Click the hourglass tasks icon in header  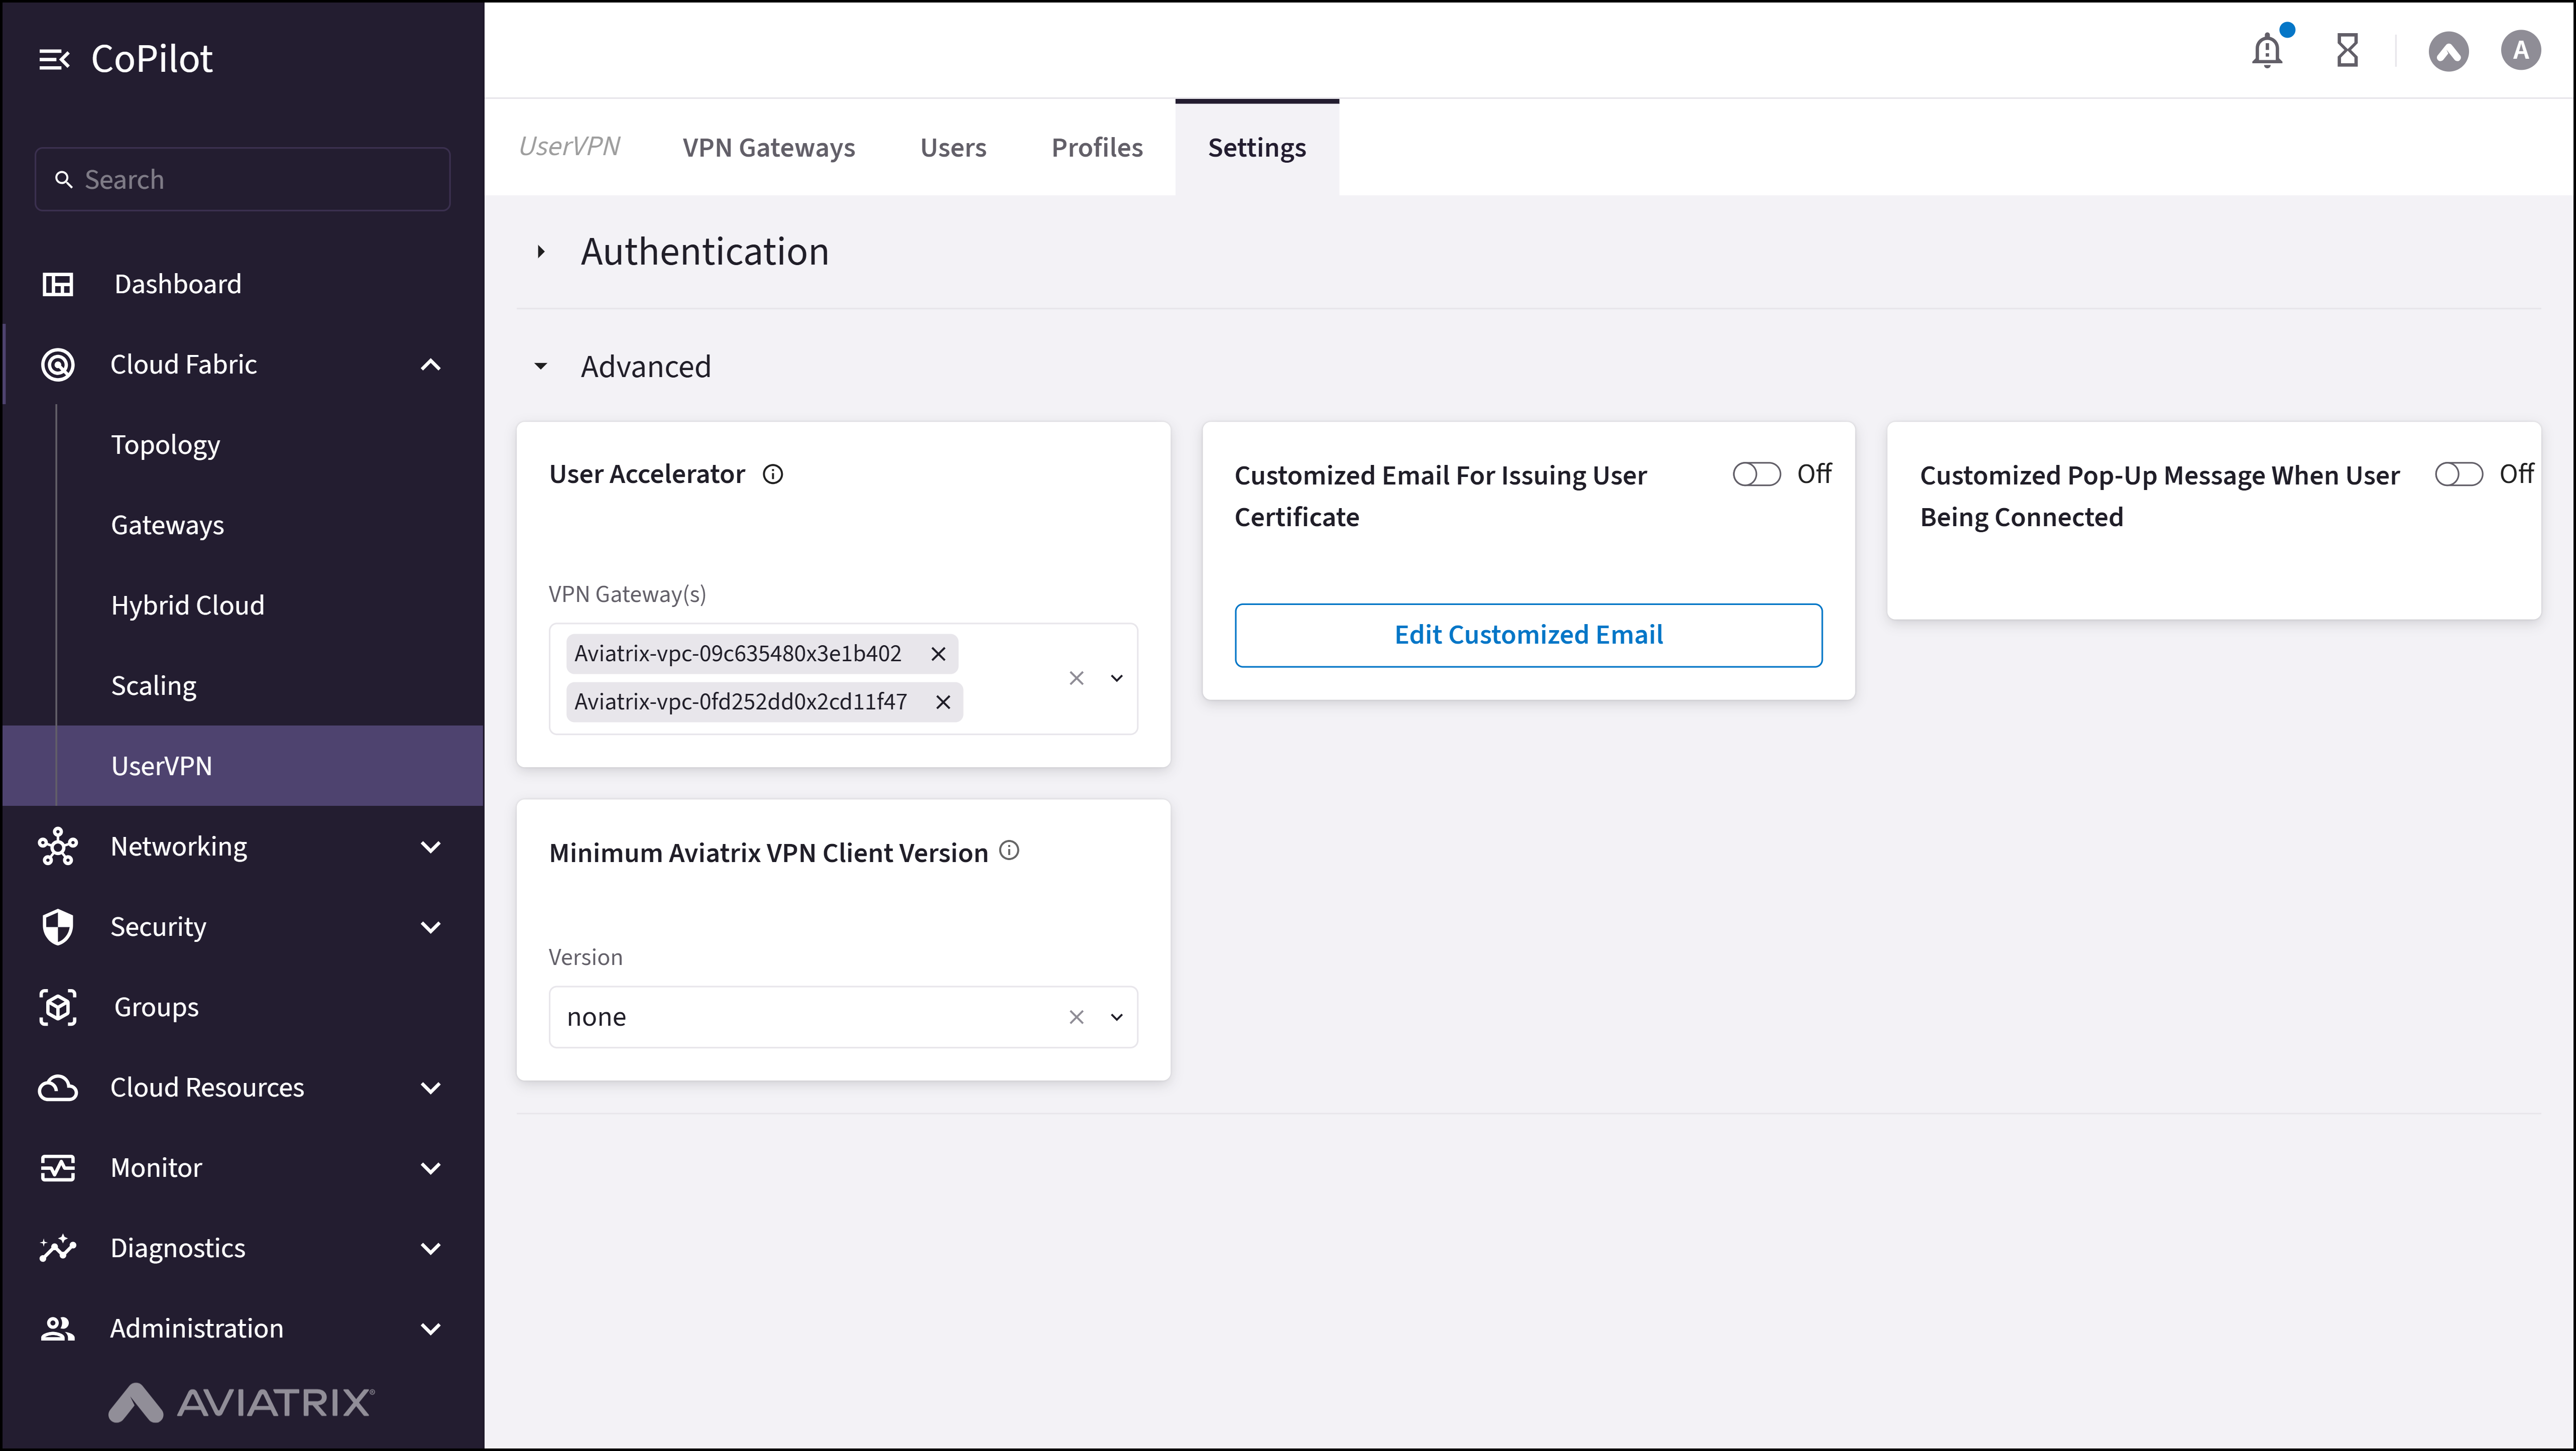(2347, 49)
